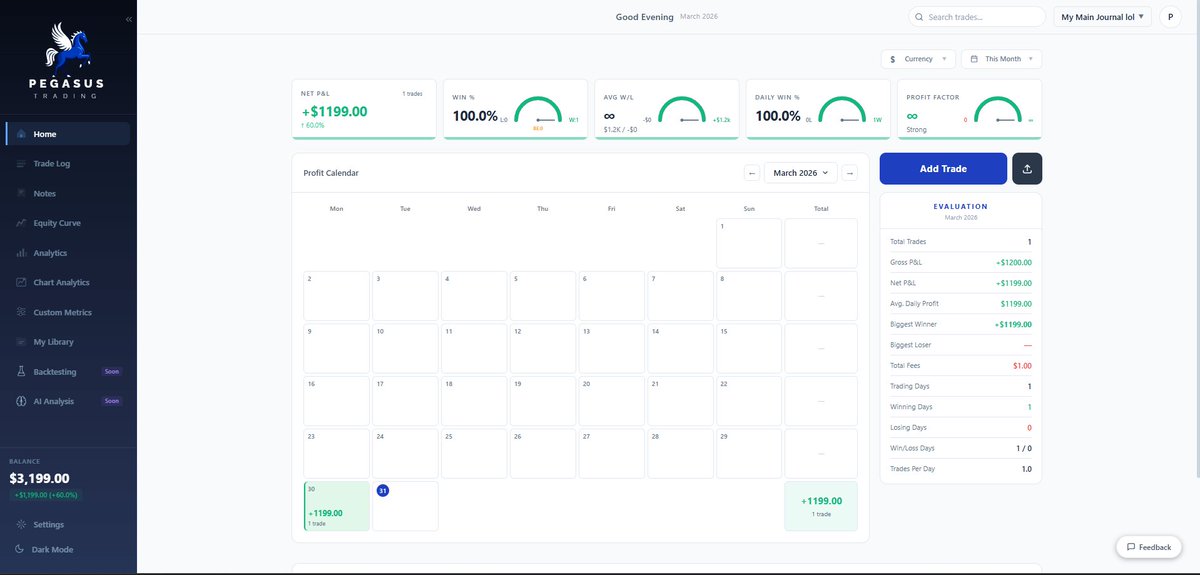Open the Feedback button
Screen dimensions: 1200x575
click(x=1148, y=547)
